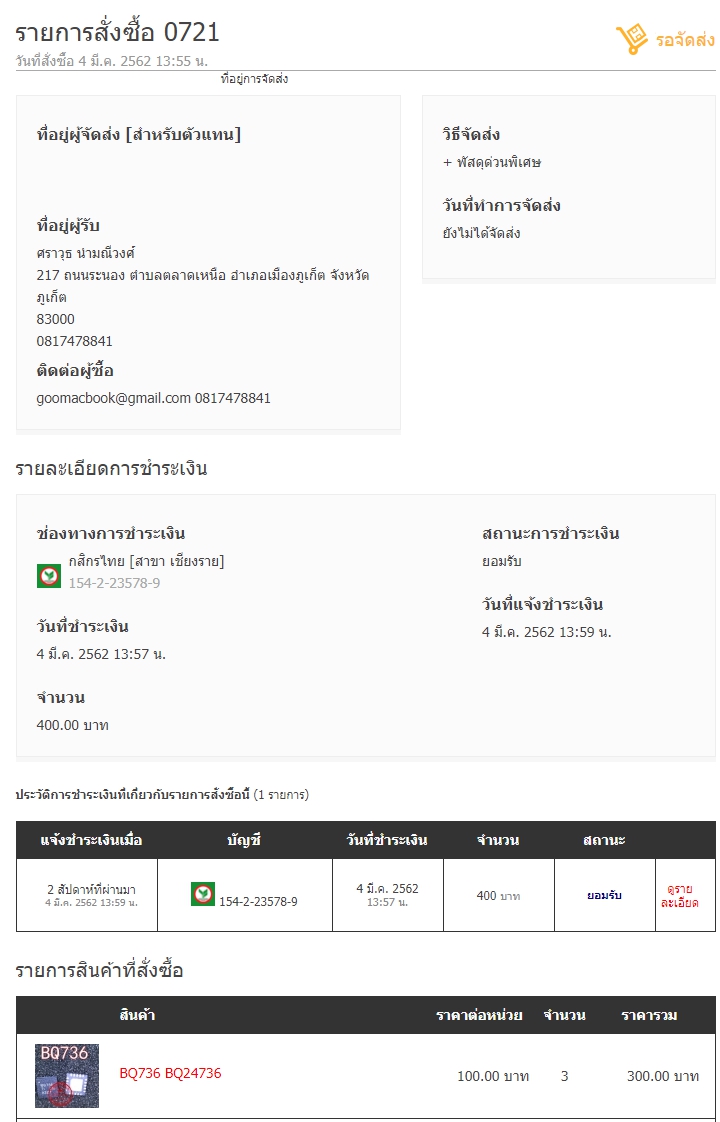
Task: Click the สินค้า column header
Action: point(137,1015)
